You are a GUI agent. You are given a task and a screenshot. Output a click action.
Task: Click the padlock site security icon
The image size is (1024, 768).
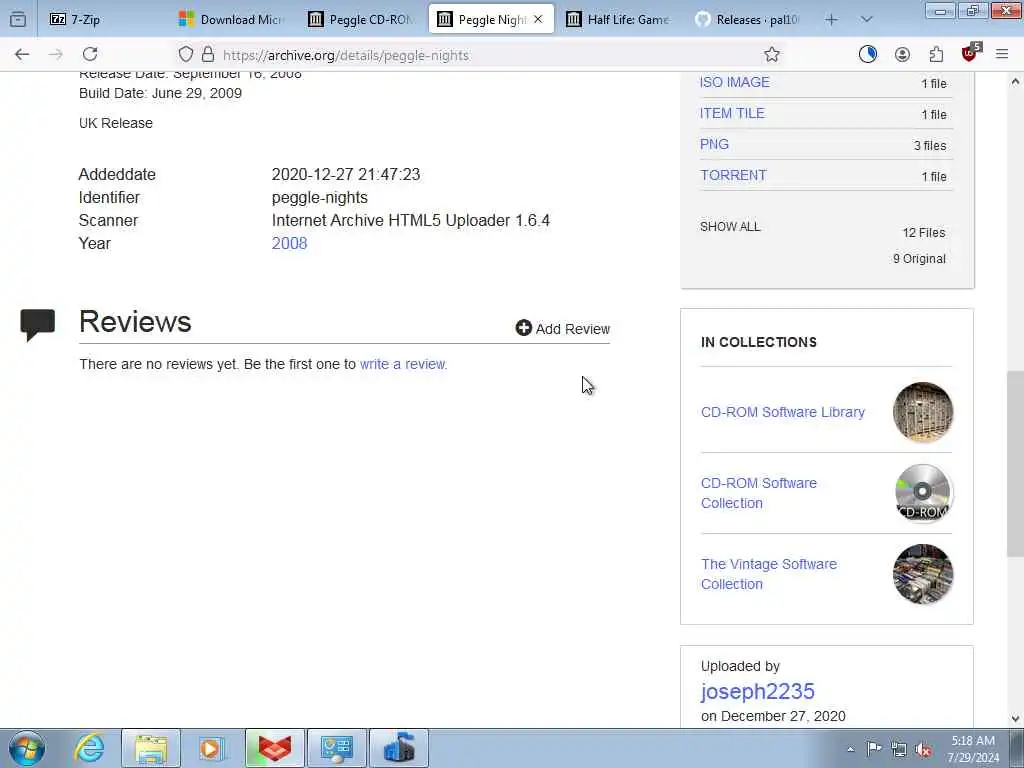coord(208,55)
